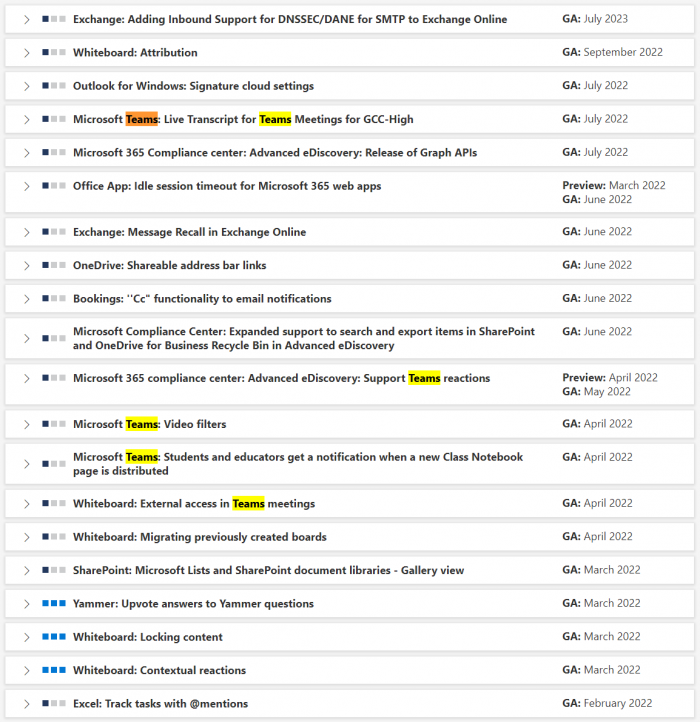Click highlighted 'Teams' in Support Teams reactions title
700x722 pixels.
tap(424, 378)
